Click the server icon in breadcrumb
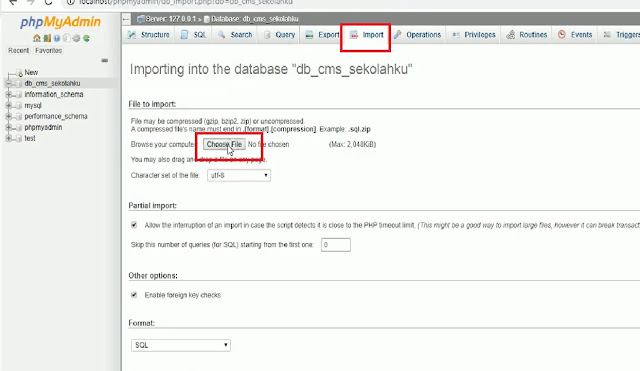640x371 pixels. coord(140,19)
